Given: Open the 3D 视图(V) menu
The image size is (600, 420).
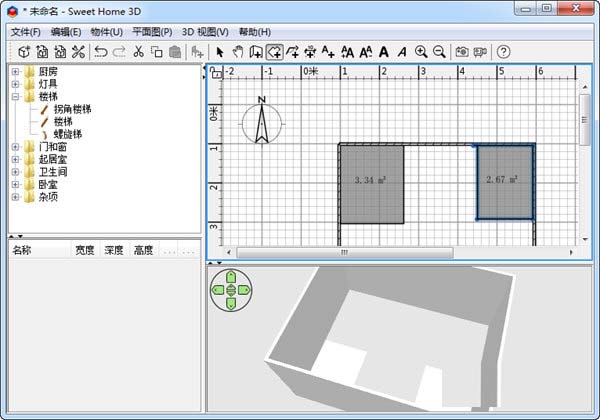Looking at the screenshot, I should 207,32.
